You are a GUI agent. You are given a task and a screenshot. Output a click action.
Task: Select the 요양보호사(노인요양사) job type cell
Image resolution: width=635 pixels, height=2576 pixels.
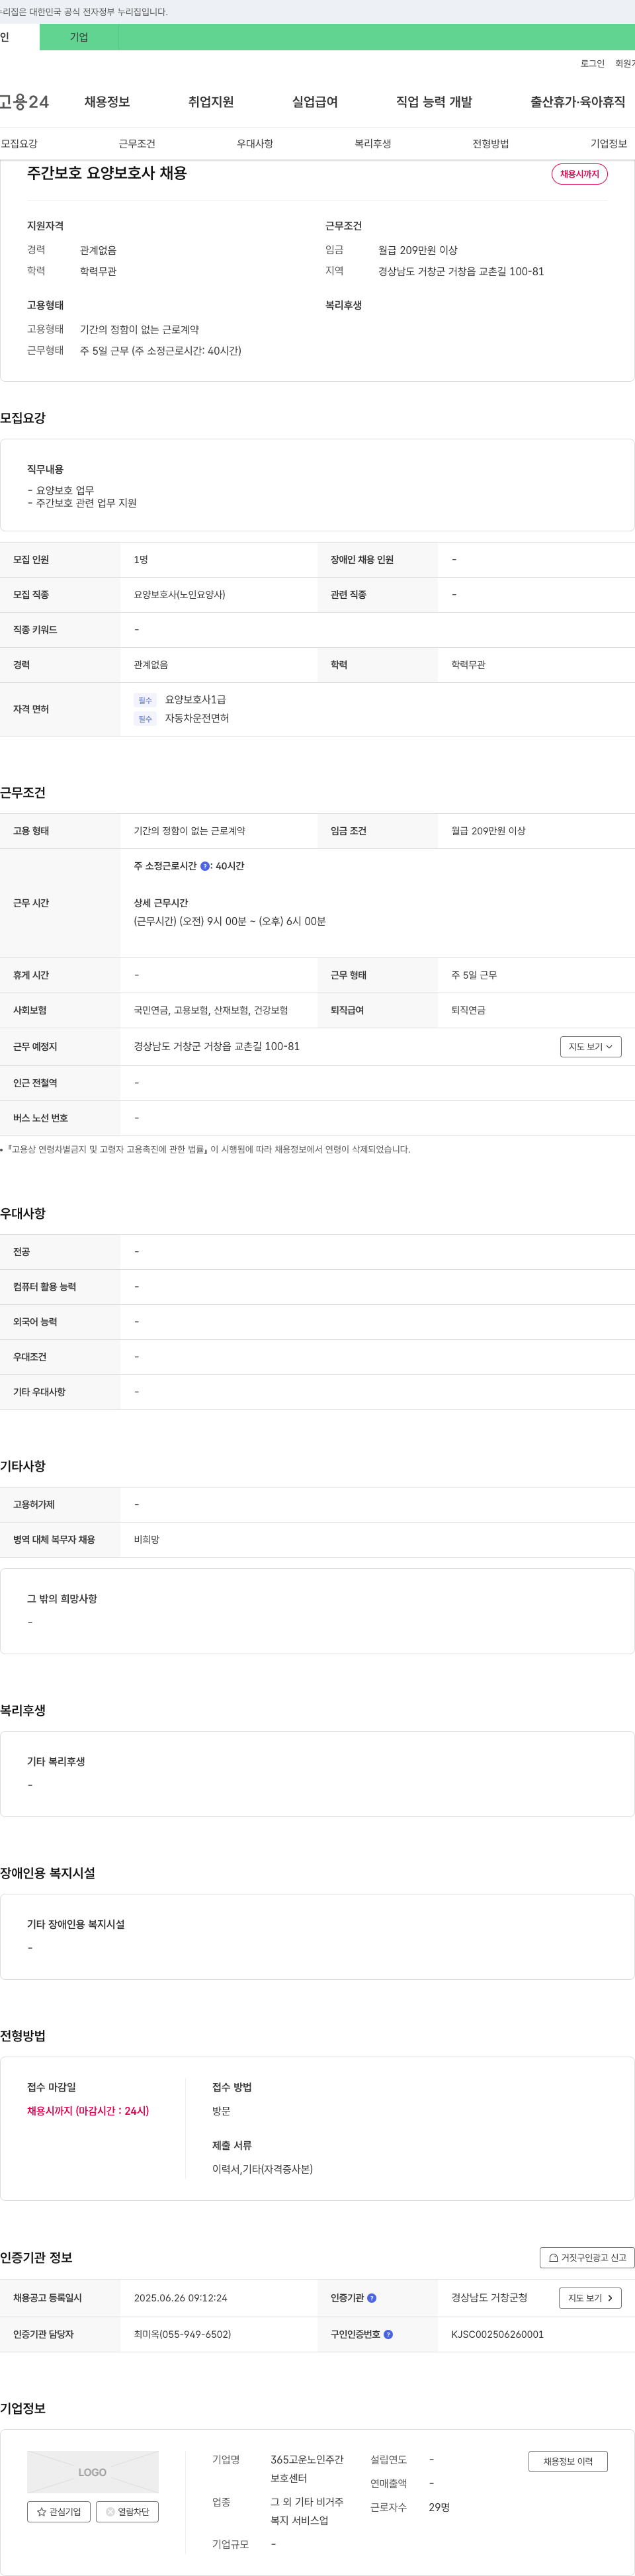179,595
